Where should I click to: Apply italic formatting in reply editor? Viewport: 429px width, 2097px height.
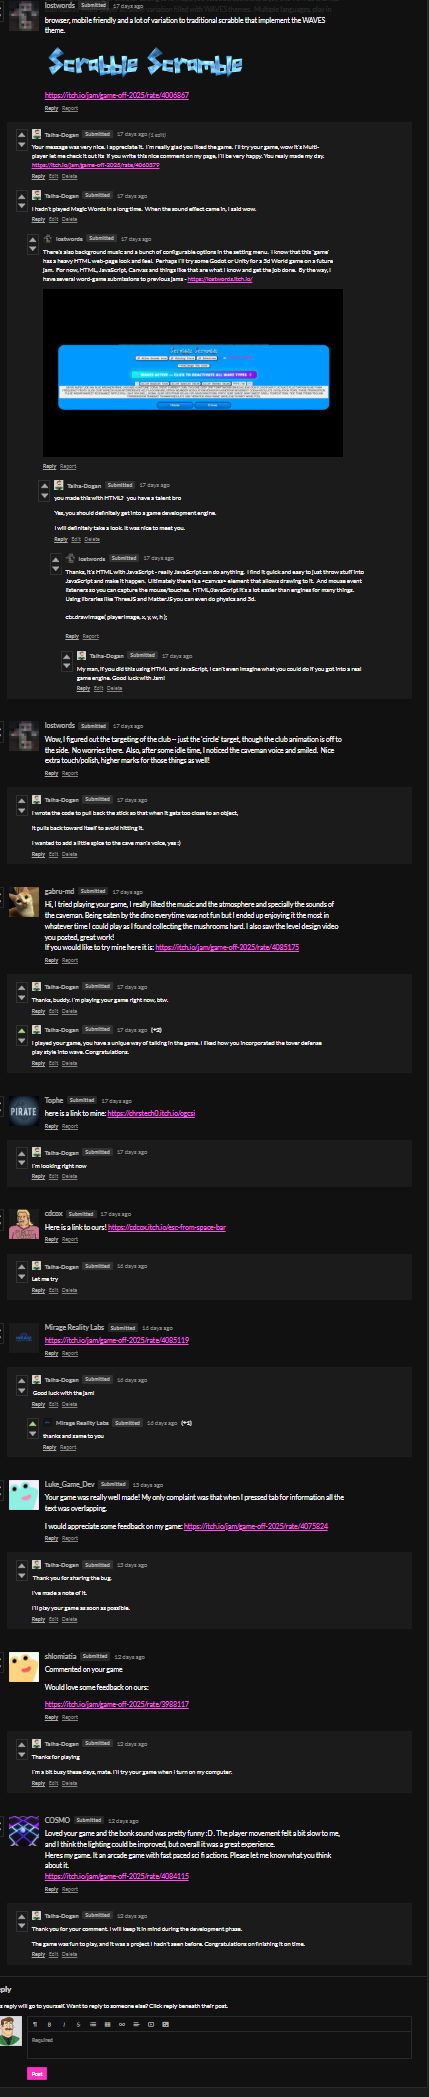(x=64, y=2024)
